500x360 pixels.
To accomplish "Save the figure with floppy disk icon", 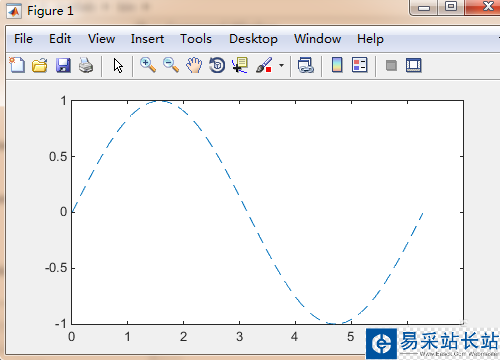I will point(63,65).
